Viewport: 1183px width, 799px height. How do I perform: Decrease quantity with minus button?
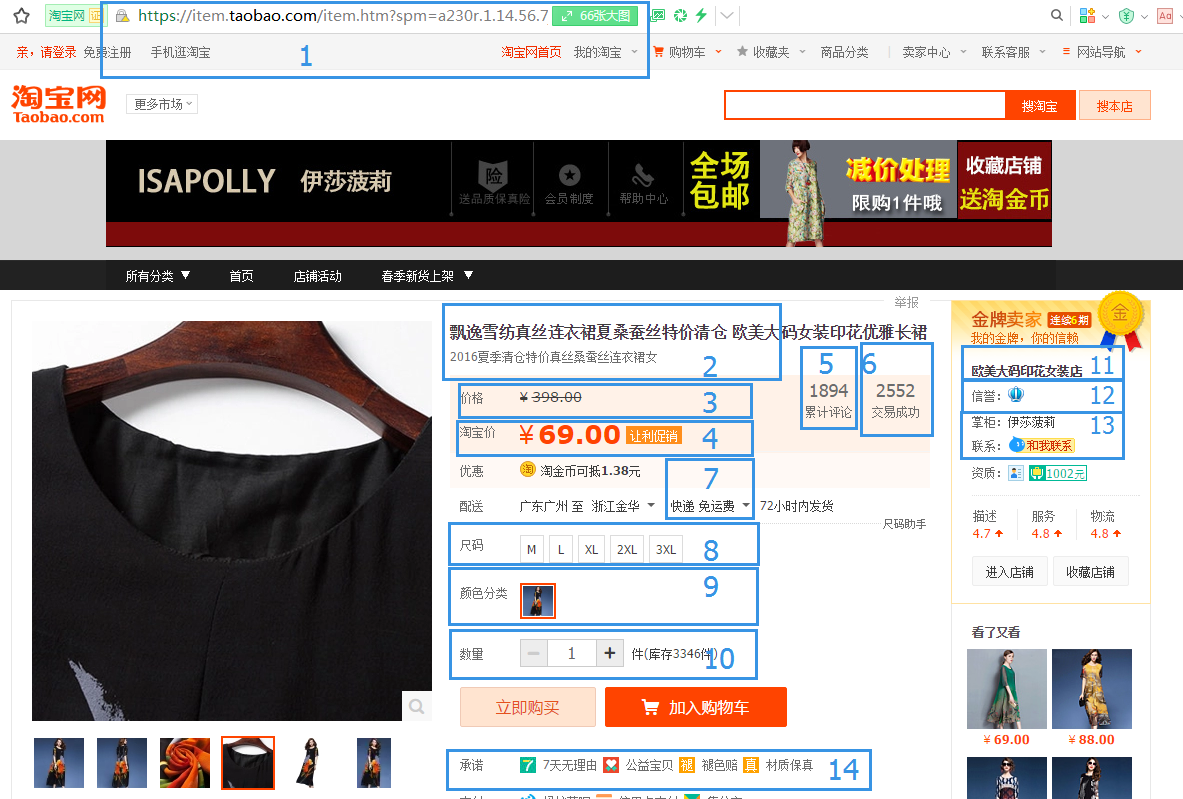pyautogui.click(x=533, y=653)
